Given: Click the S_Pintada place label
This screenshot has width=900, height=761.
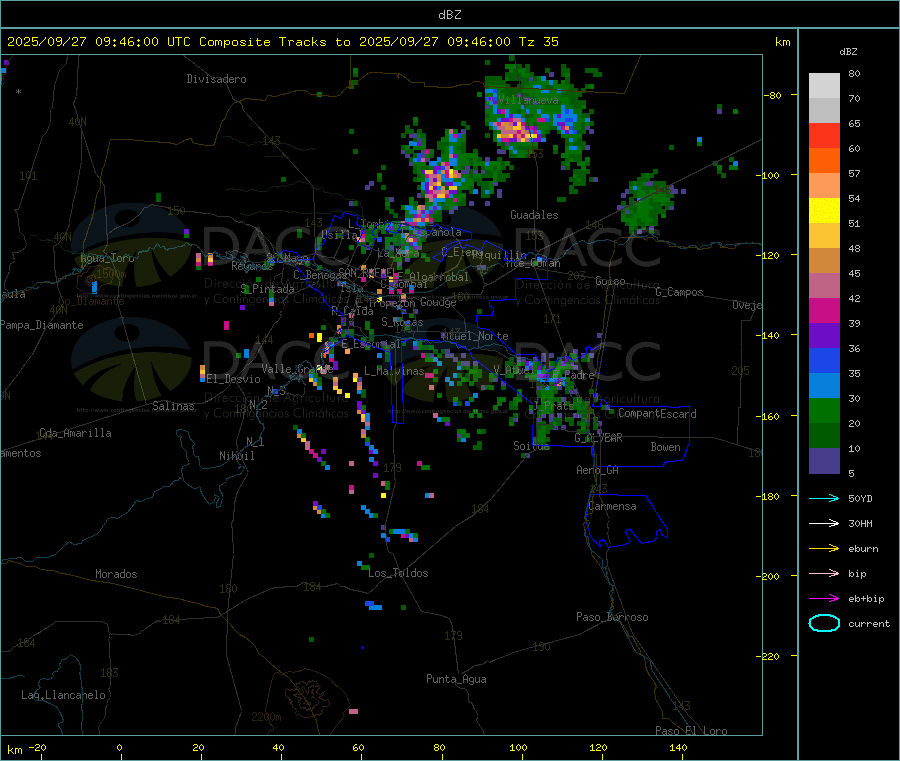Looking at the screenshot, I should click(267, 289).
